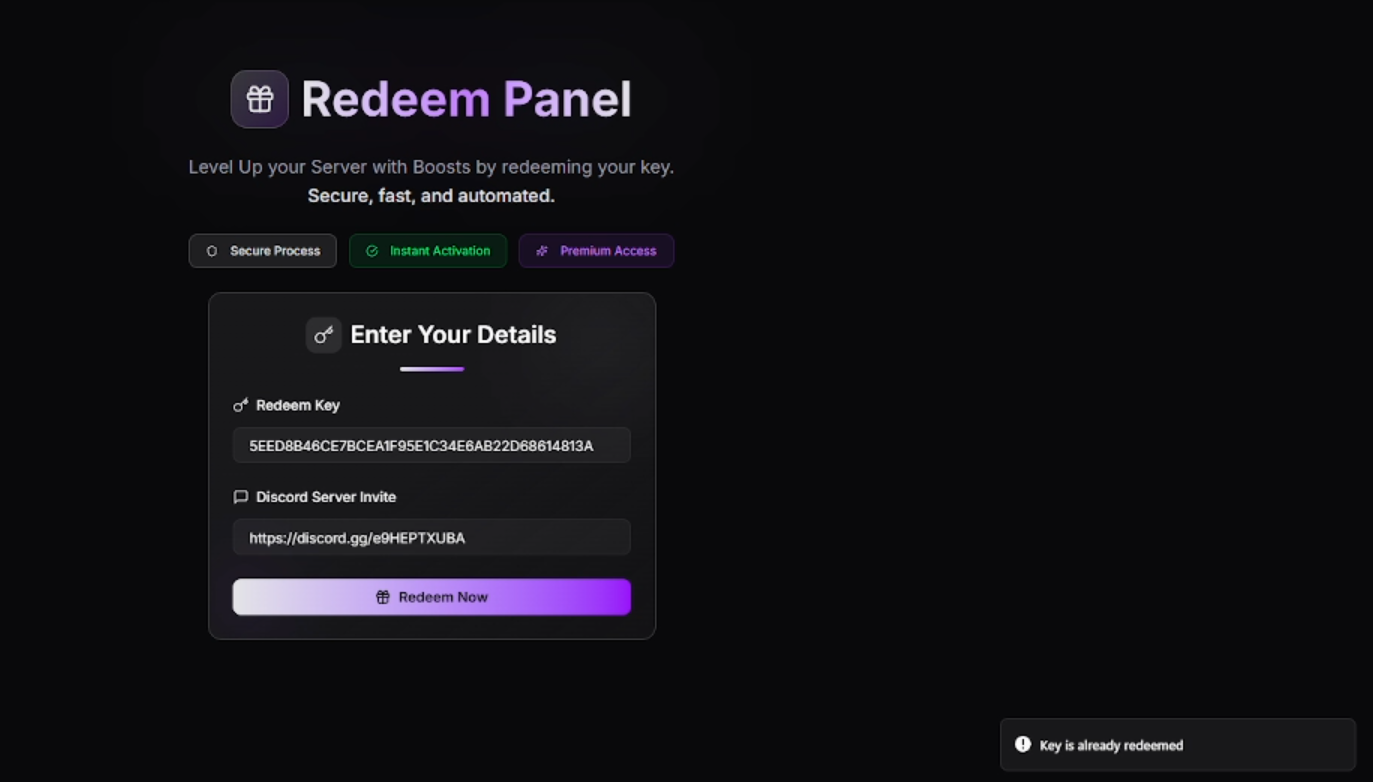Click the gift icon inside the Redeem Now button
1373x782 pixels.
click(x=382, y=597)
